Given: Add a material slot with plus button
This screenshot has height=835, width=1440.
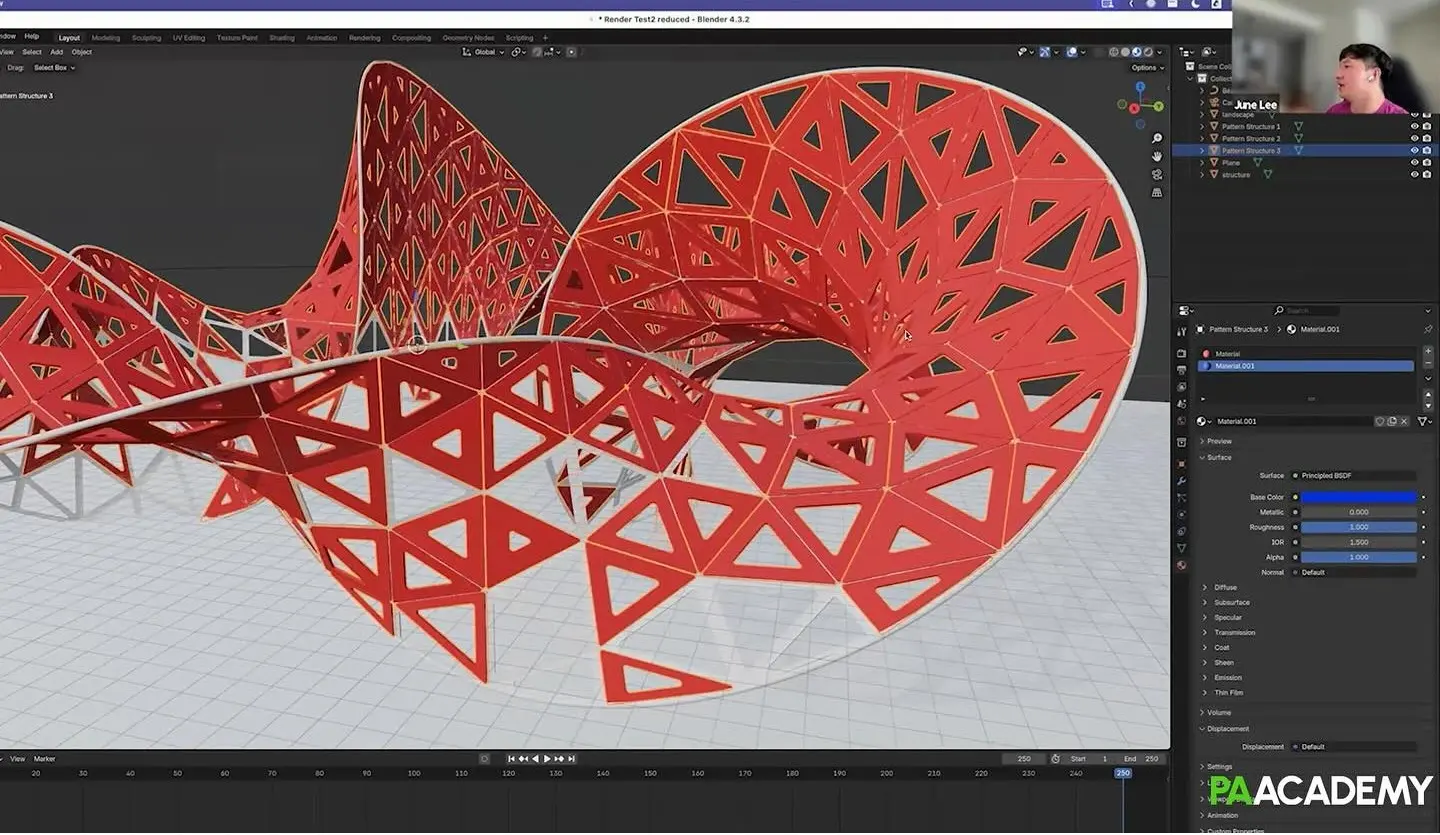Looking at the screenshot, I should [x=1427, y=352].
